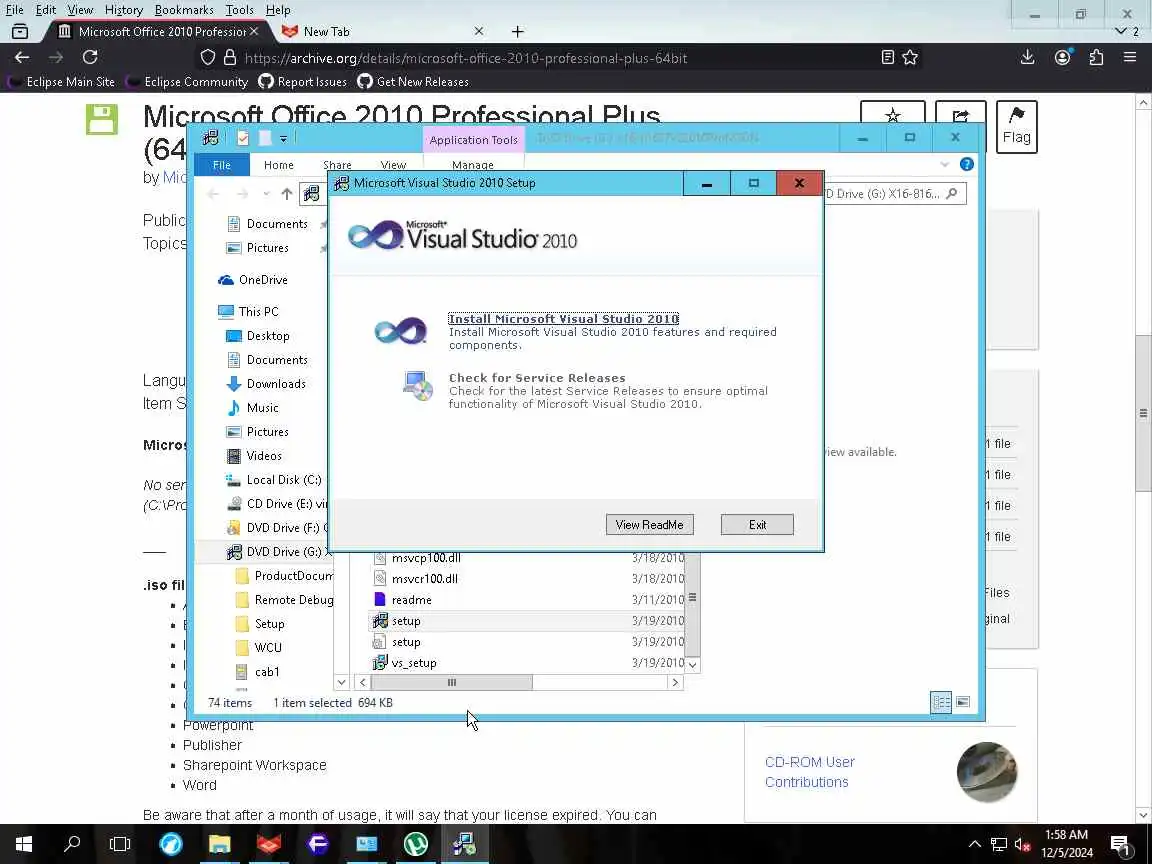1152x864 pixels.
Task: Open notification center icon
Action: tap(1120, 844)
